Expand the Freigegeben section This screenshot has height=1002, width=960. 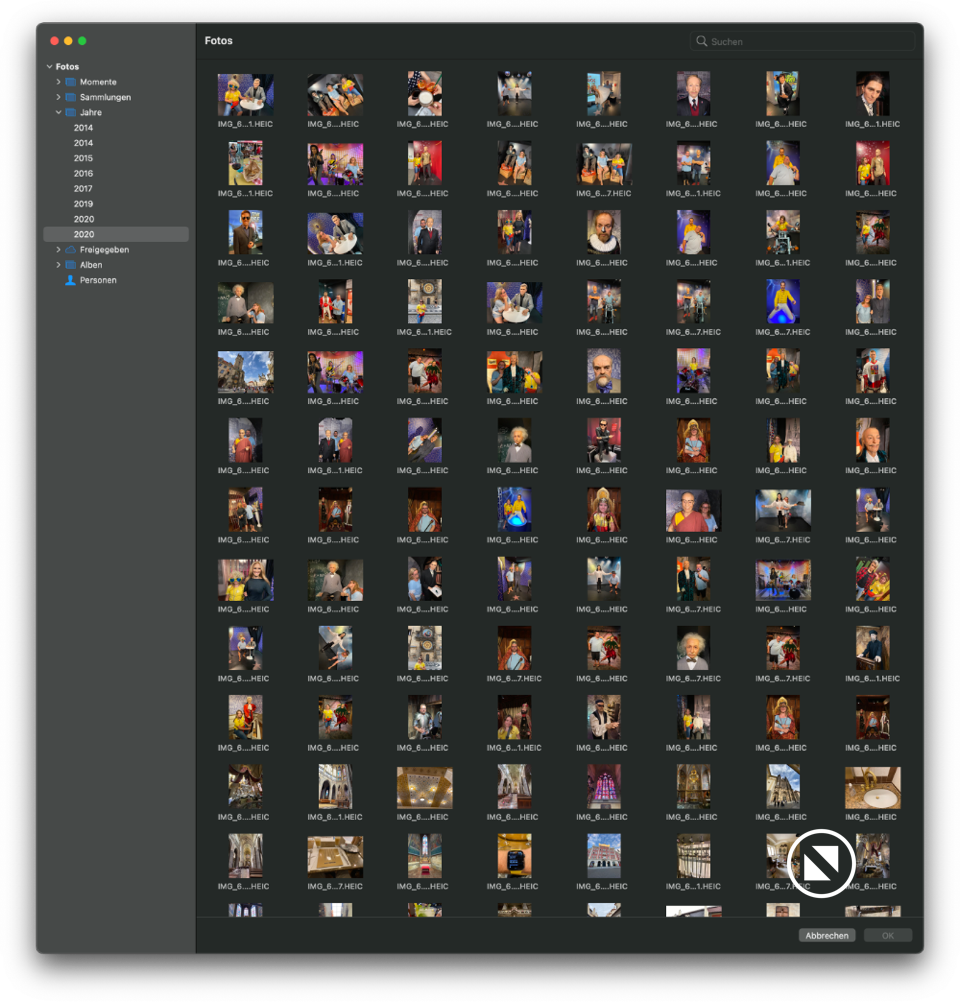point(58,250)
